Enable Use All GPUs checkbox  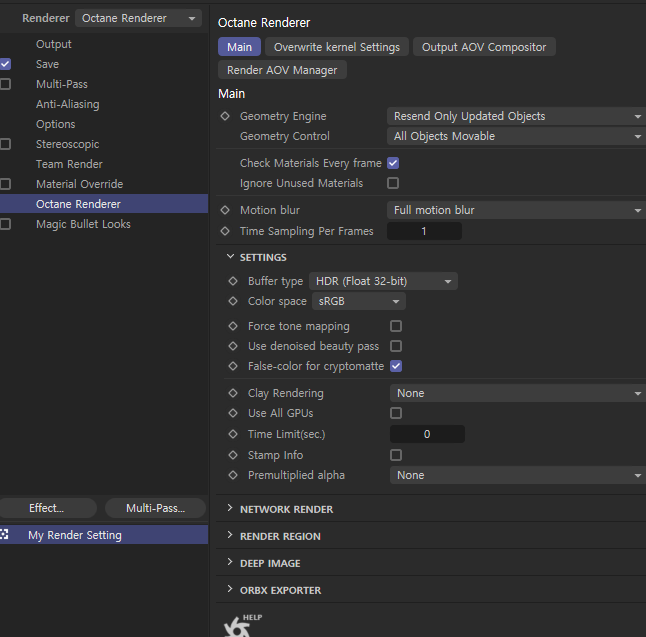[x=396, y=413]
